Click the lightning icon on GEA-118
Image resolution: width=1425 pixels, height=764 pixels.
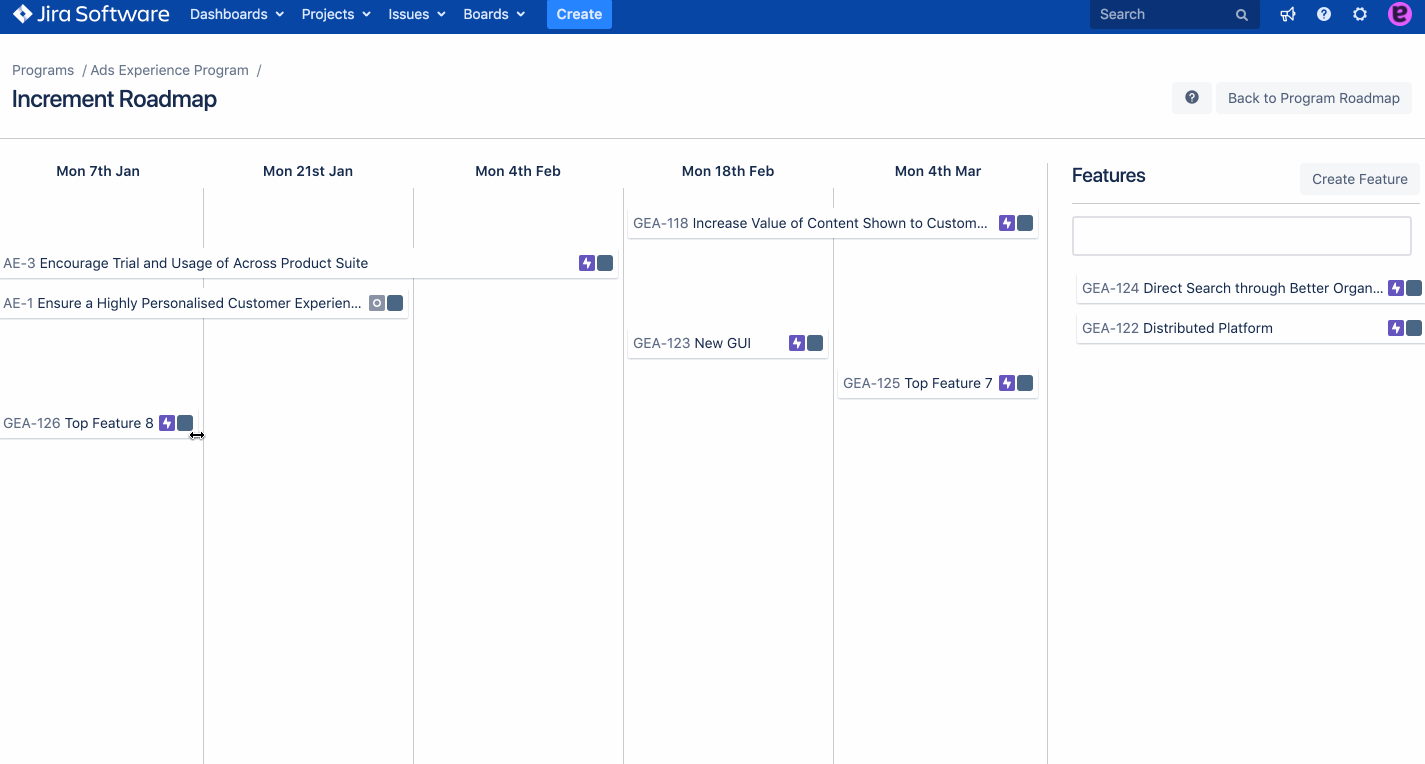click(1007, 223)
